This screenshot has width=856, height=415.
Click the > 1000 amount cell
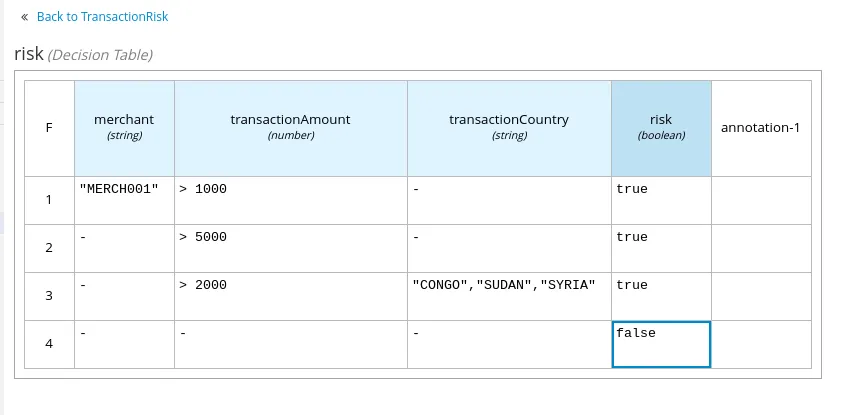pos(291,200)
